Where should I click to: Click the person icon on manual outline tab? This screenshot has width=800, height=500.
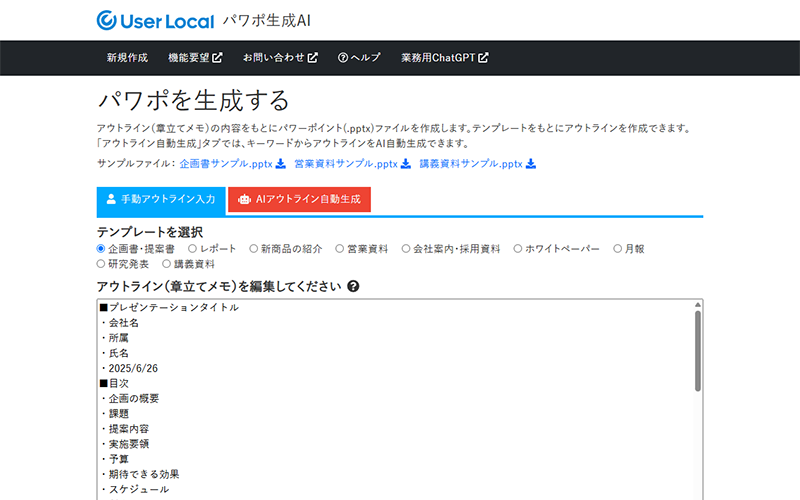coord(111,199)
